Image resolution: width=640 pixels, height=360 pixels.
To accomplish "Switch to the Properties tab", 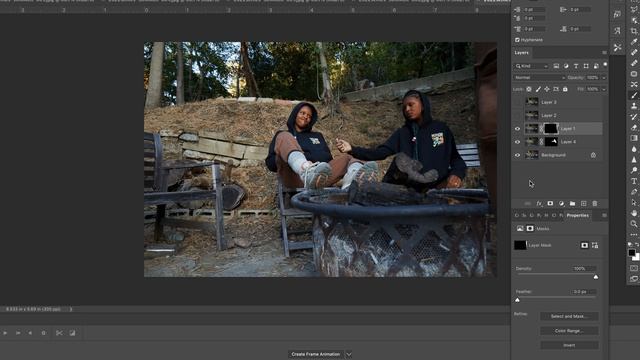I will (x=578, y=216).
